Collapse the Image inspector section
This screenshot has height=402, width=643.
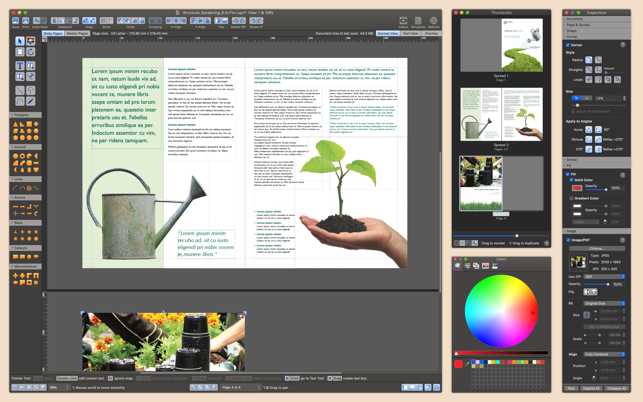click(x=596, y=231)
